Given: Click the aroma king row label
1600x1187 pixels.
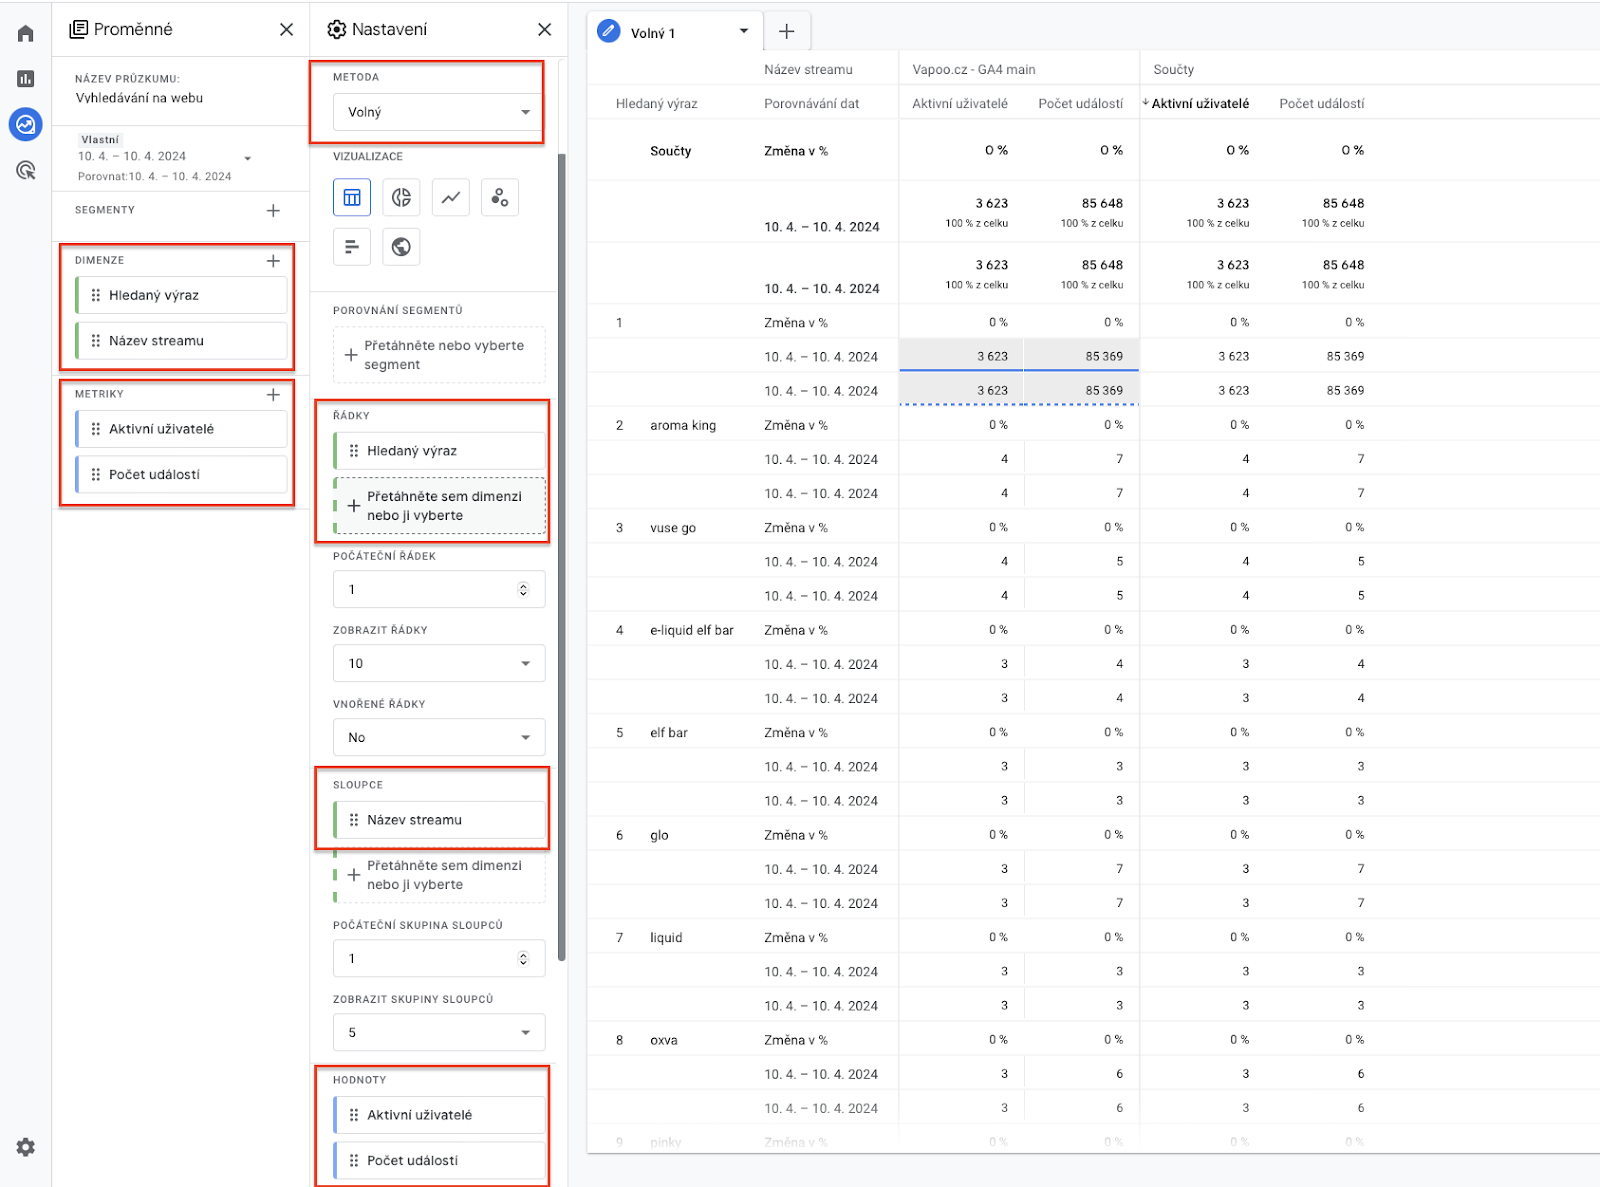Looking at the screenshot, I should [x=683, y=426].
